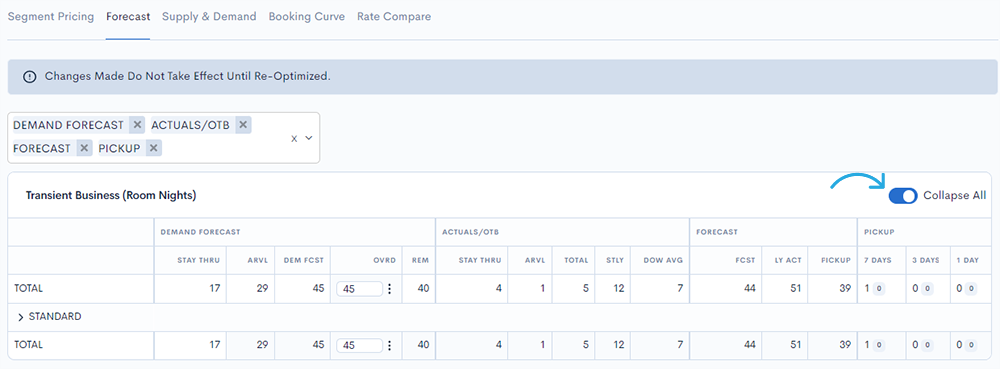Click the PICKUP group header
Viewport: 1000px width, 369px height.
click(x=879, y=233)
